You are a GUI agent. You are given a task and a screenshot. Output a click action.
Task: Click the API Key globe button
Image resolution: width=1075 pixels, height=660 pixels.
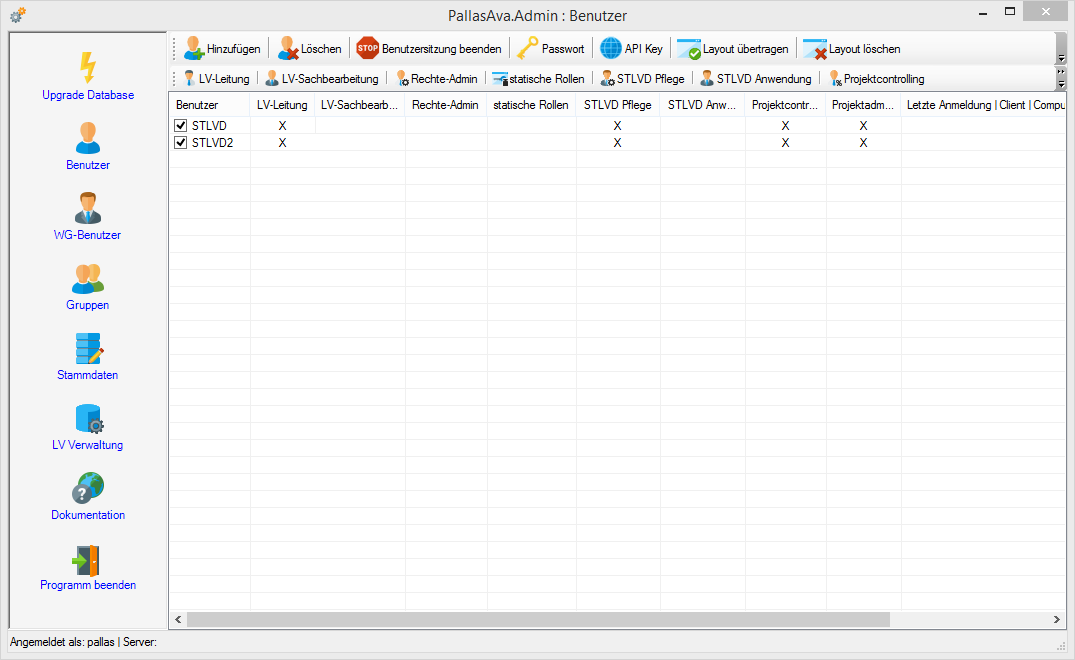(x=631, y=49)
